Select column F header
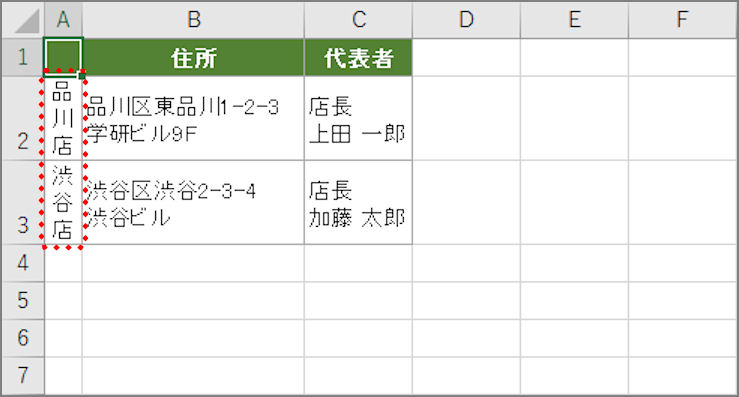The width and height of the screenshot is (739, 397). [x=682, y=20]
